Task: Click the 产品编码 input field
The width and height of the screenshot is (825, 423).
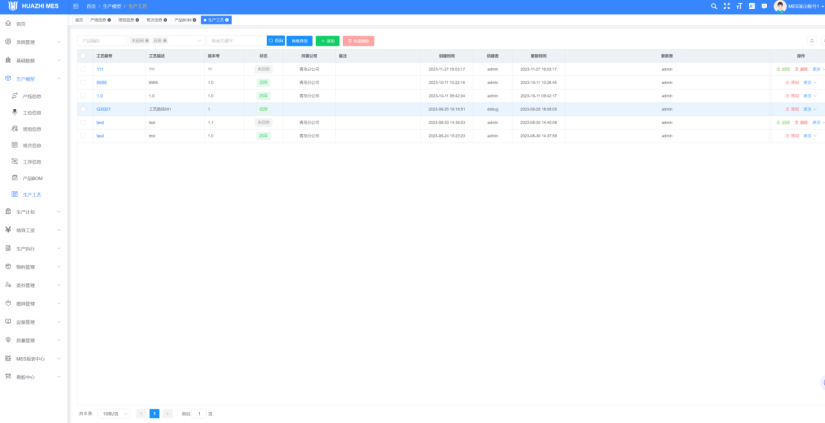Action: [x=103, y=41]
